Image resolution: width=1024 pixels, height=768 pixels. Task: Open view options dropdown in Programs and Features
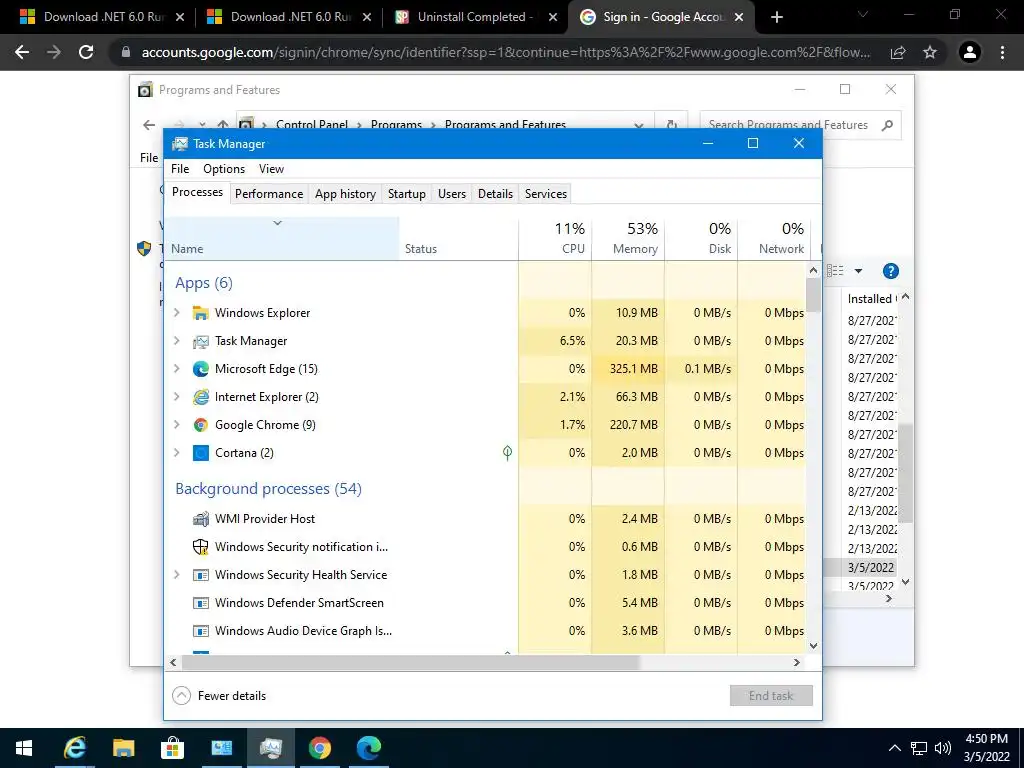pos(858,271)
